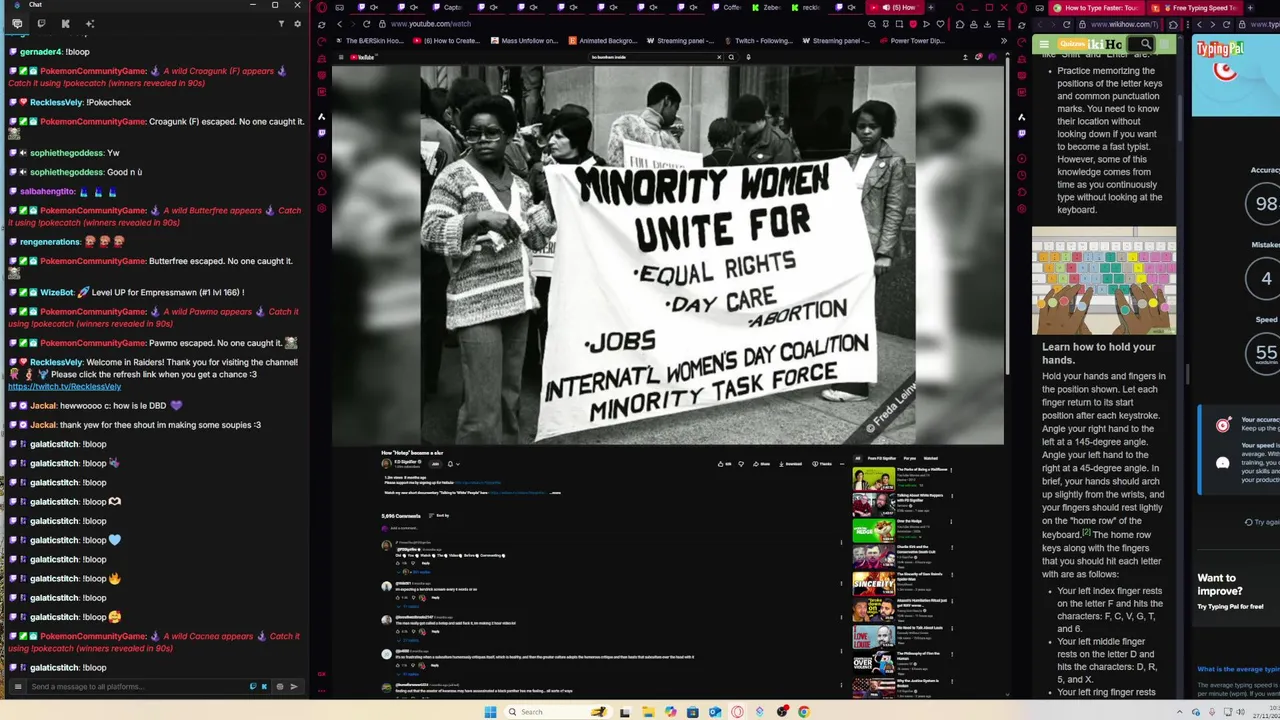This screenshot has width=1280, height=720.
Task: Open 'Power Tower Dip...' bookmark
Action: tap(911, 41)
